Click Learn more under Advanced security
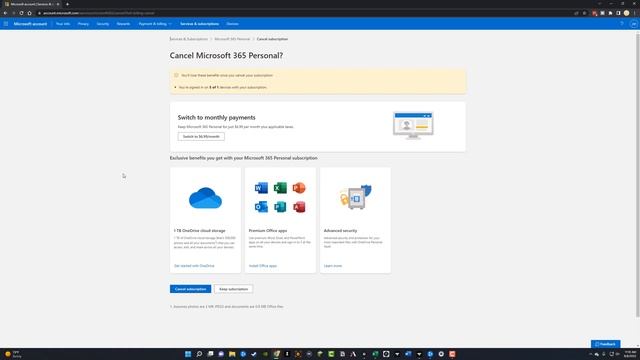Image resolution: width=640 pixels, height=360 pixels. click(333, 266)
